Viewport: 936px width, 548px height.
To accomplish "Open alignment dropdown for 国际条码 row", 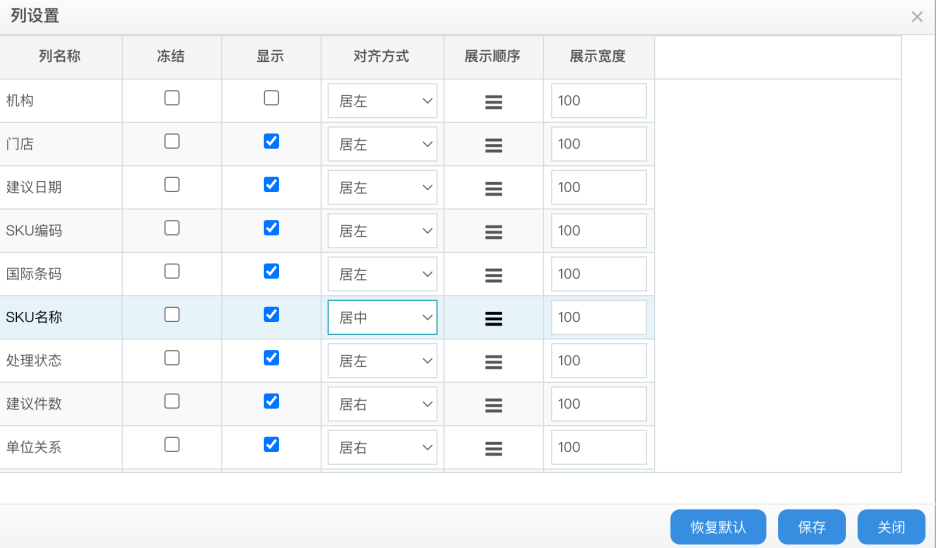I will coord(382,274).
